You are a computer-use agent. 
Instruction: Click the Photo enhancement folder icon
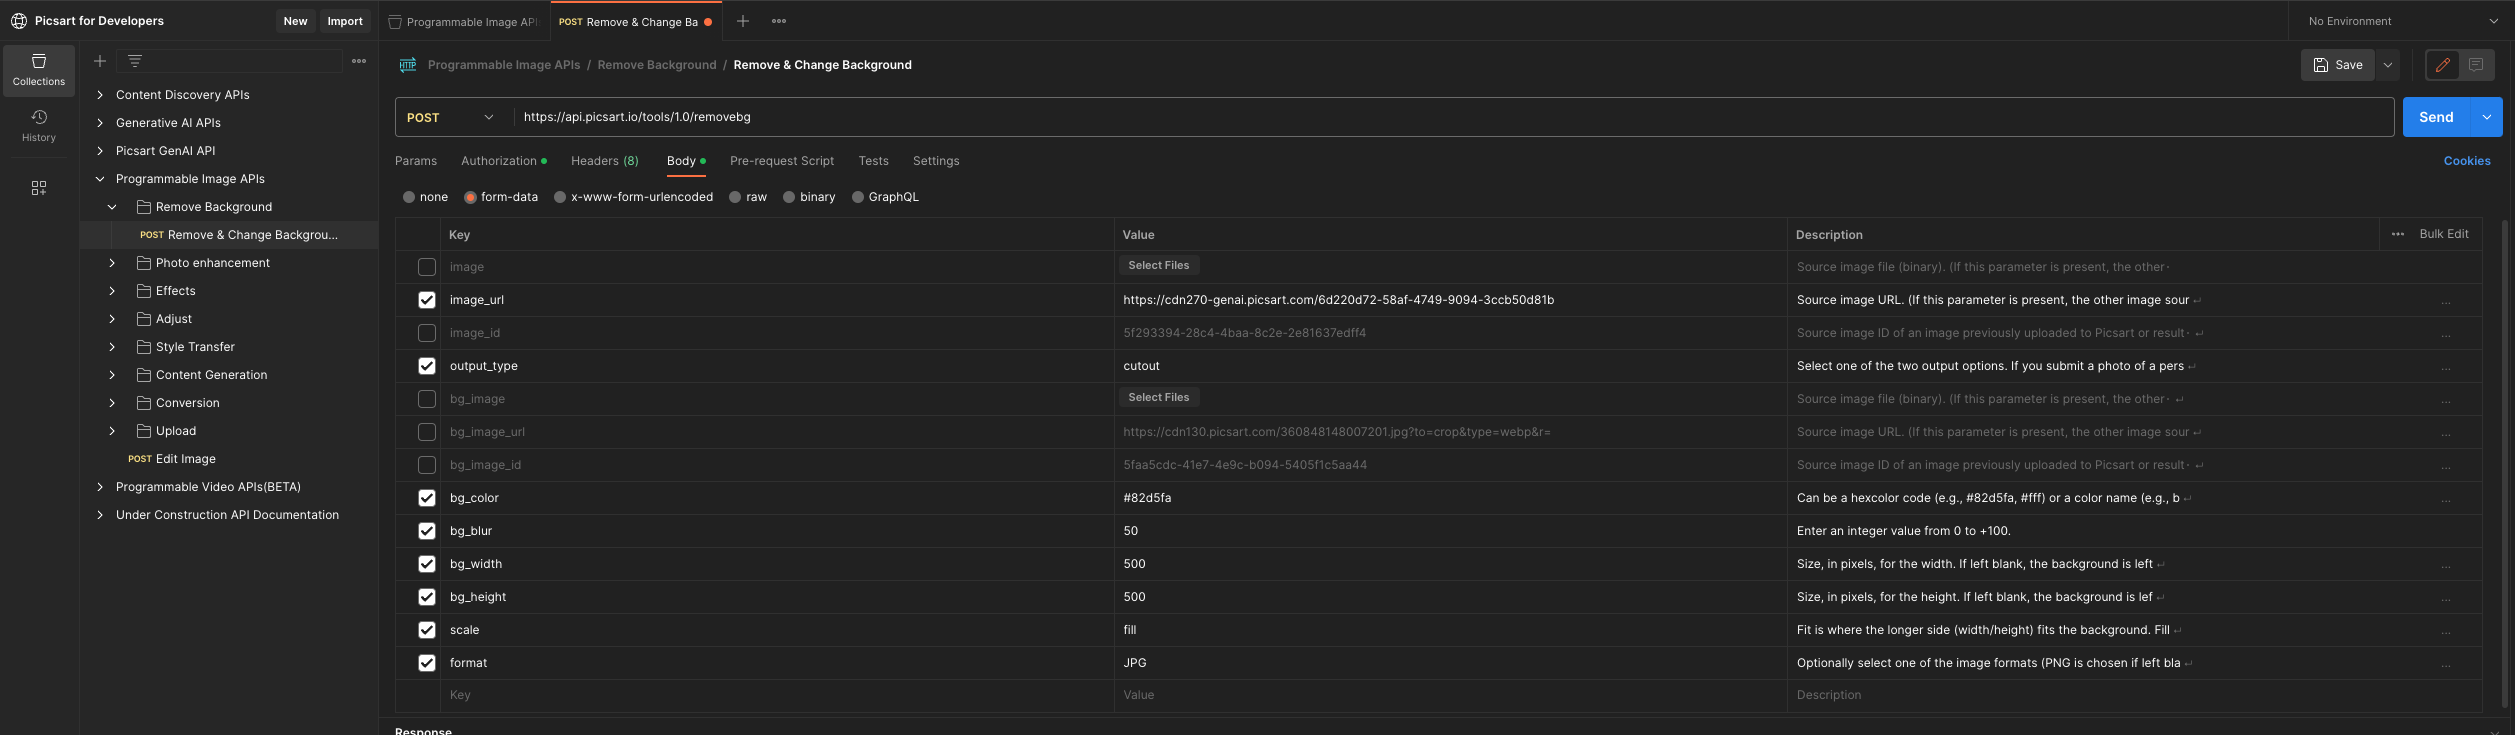pyautogui.click(x=144, y=263)
